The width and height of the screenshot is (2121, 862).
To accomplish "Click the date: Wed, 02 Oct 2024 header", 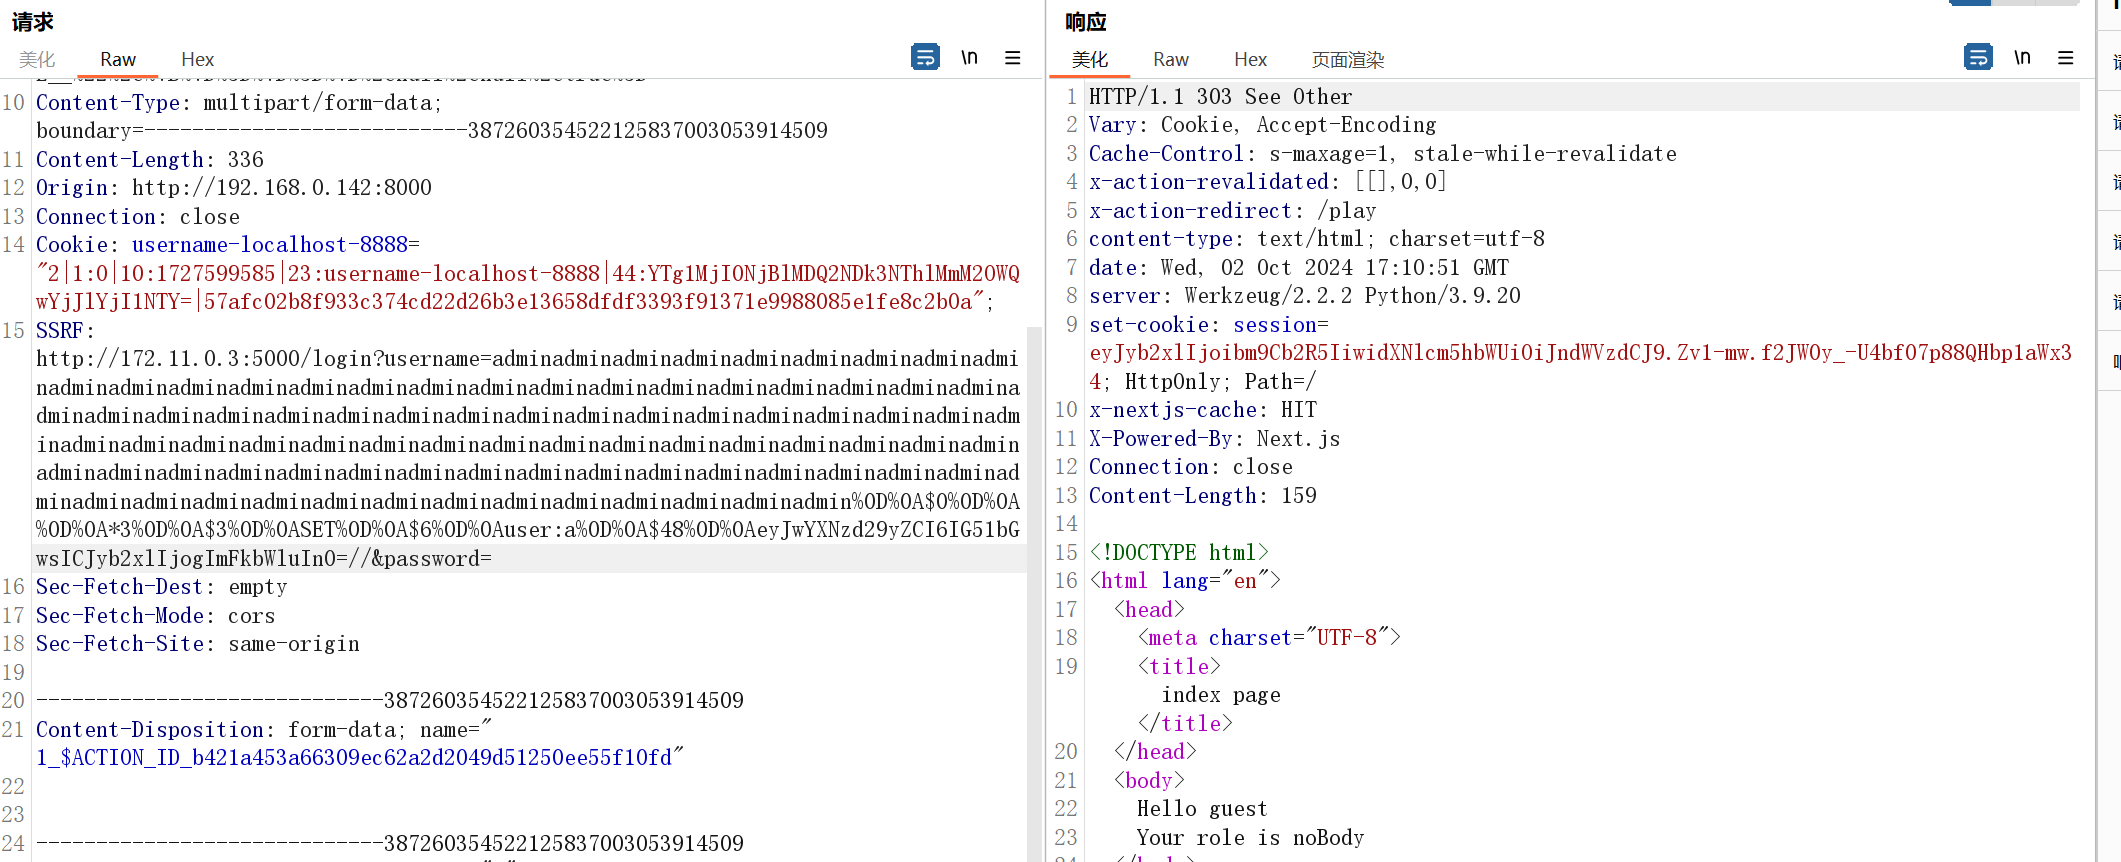I will pos(1299,267).
